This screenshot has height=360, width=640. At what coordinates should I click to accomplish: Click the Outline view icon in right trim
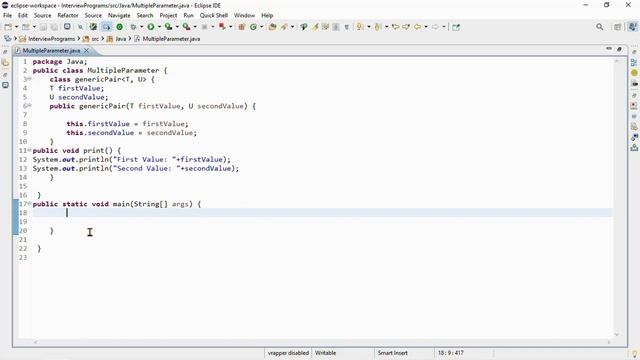click(634, 62)
